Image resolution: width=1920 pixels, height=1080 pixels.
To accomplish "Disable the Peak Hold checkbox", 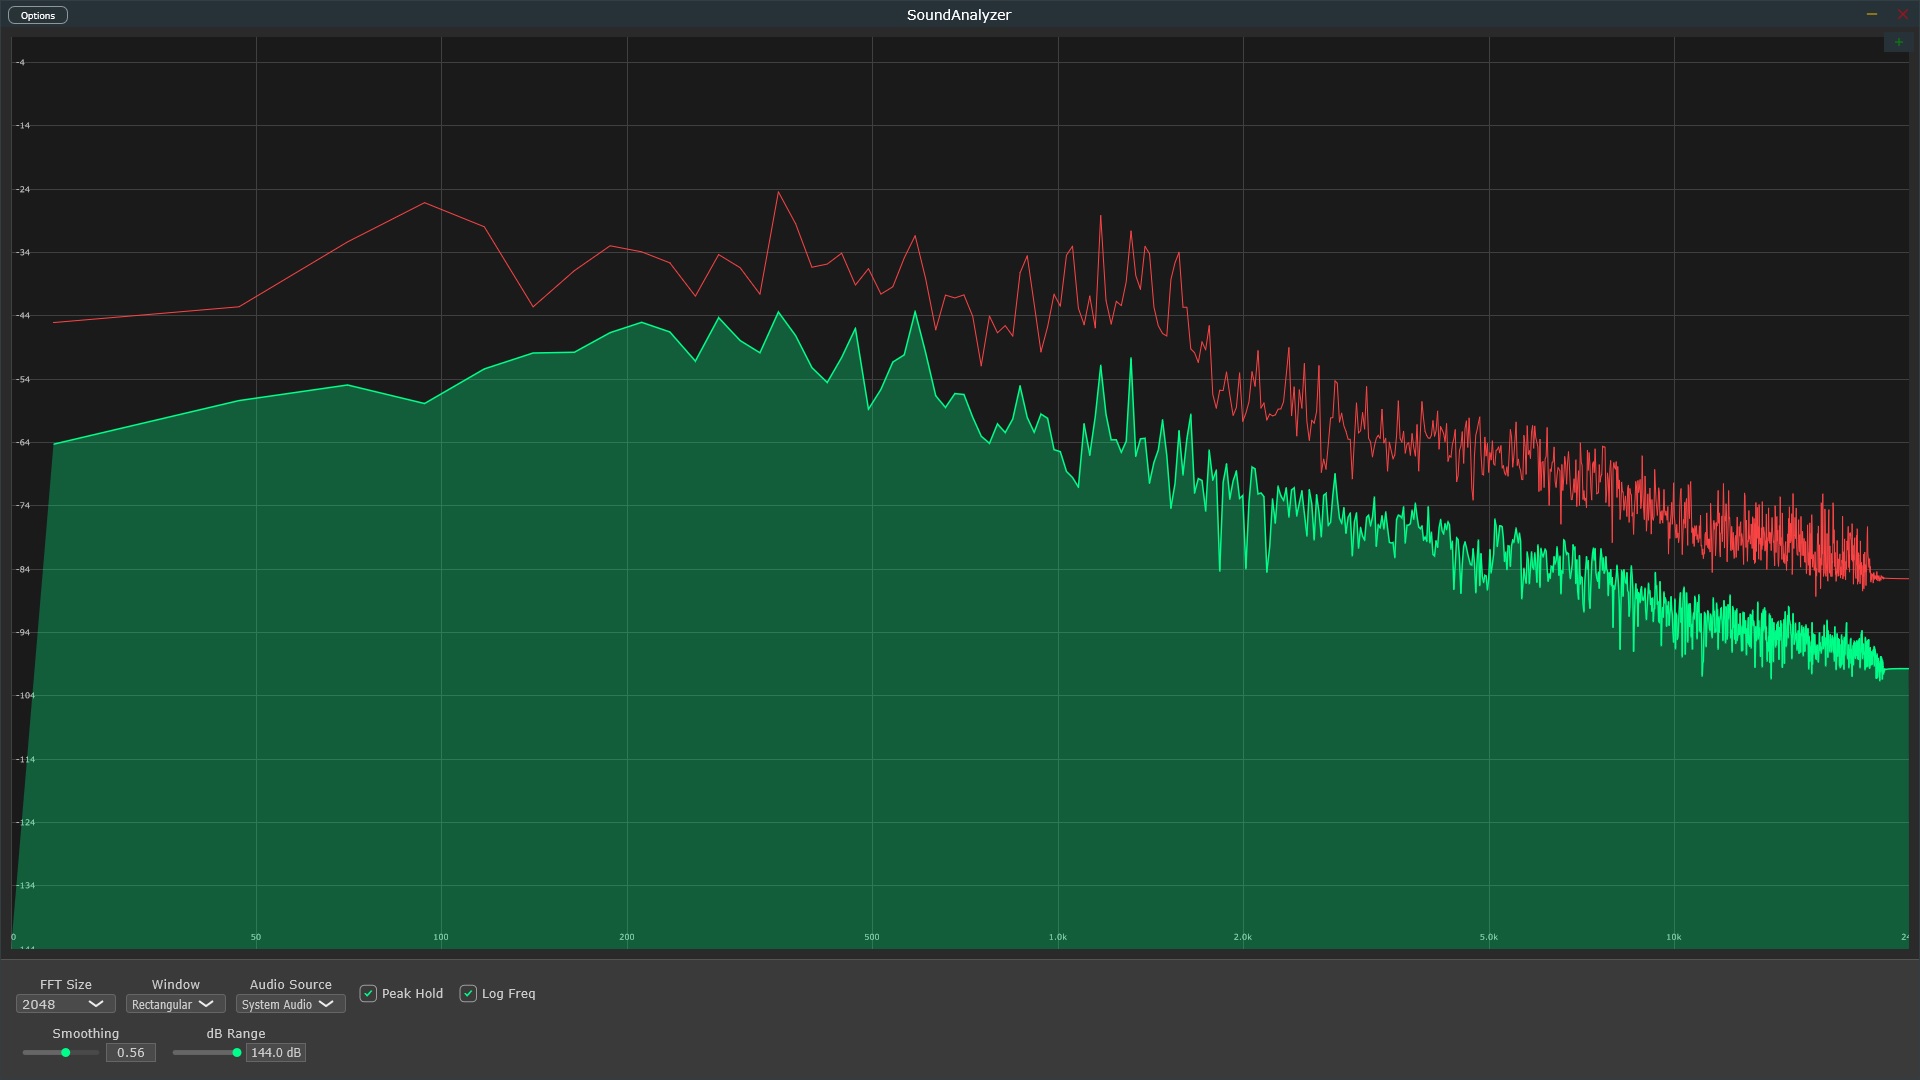I will 368,993.
